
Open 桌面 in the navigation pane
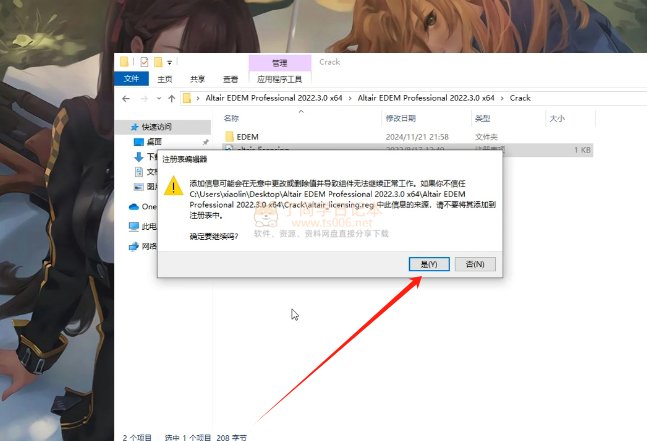(x=154, y=142)
